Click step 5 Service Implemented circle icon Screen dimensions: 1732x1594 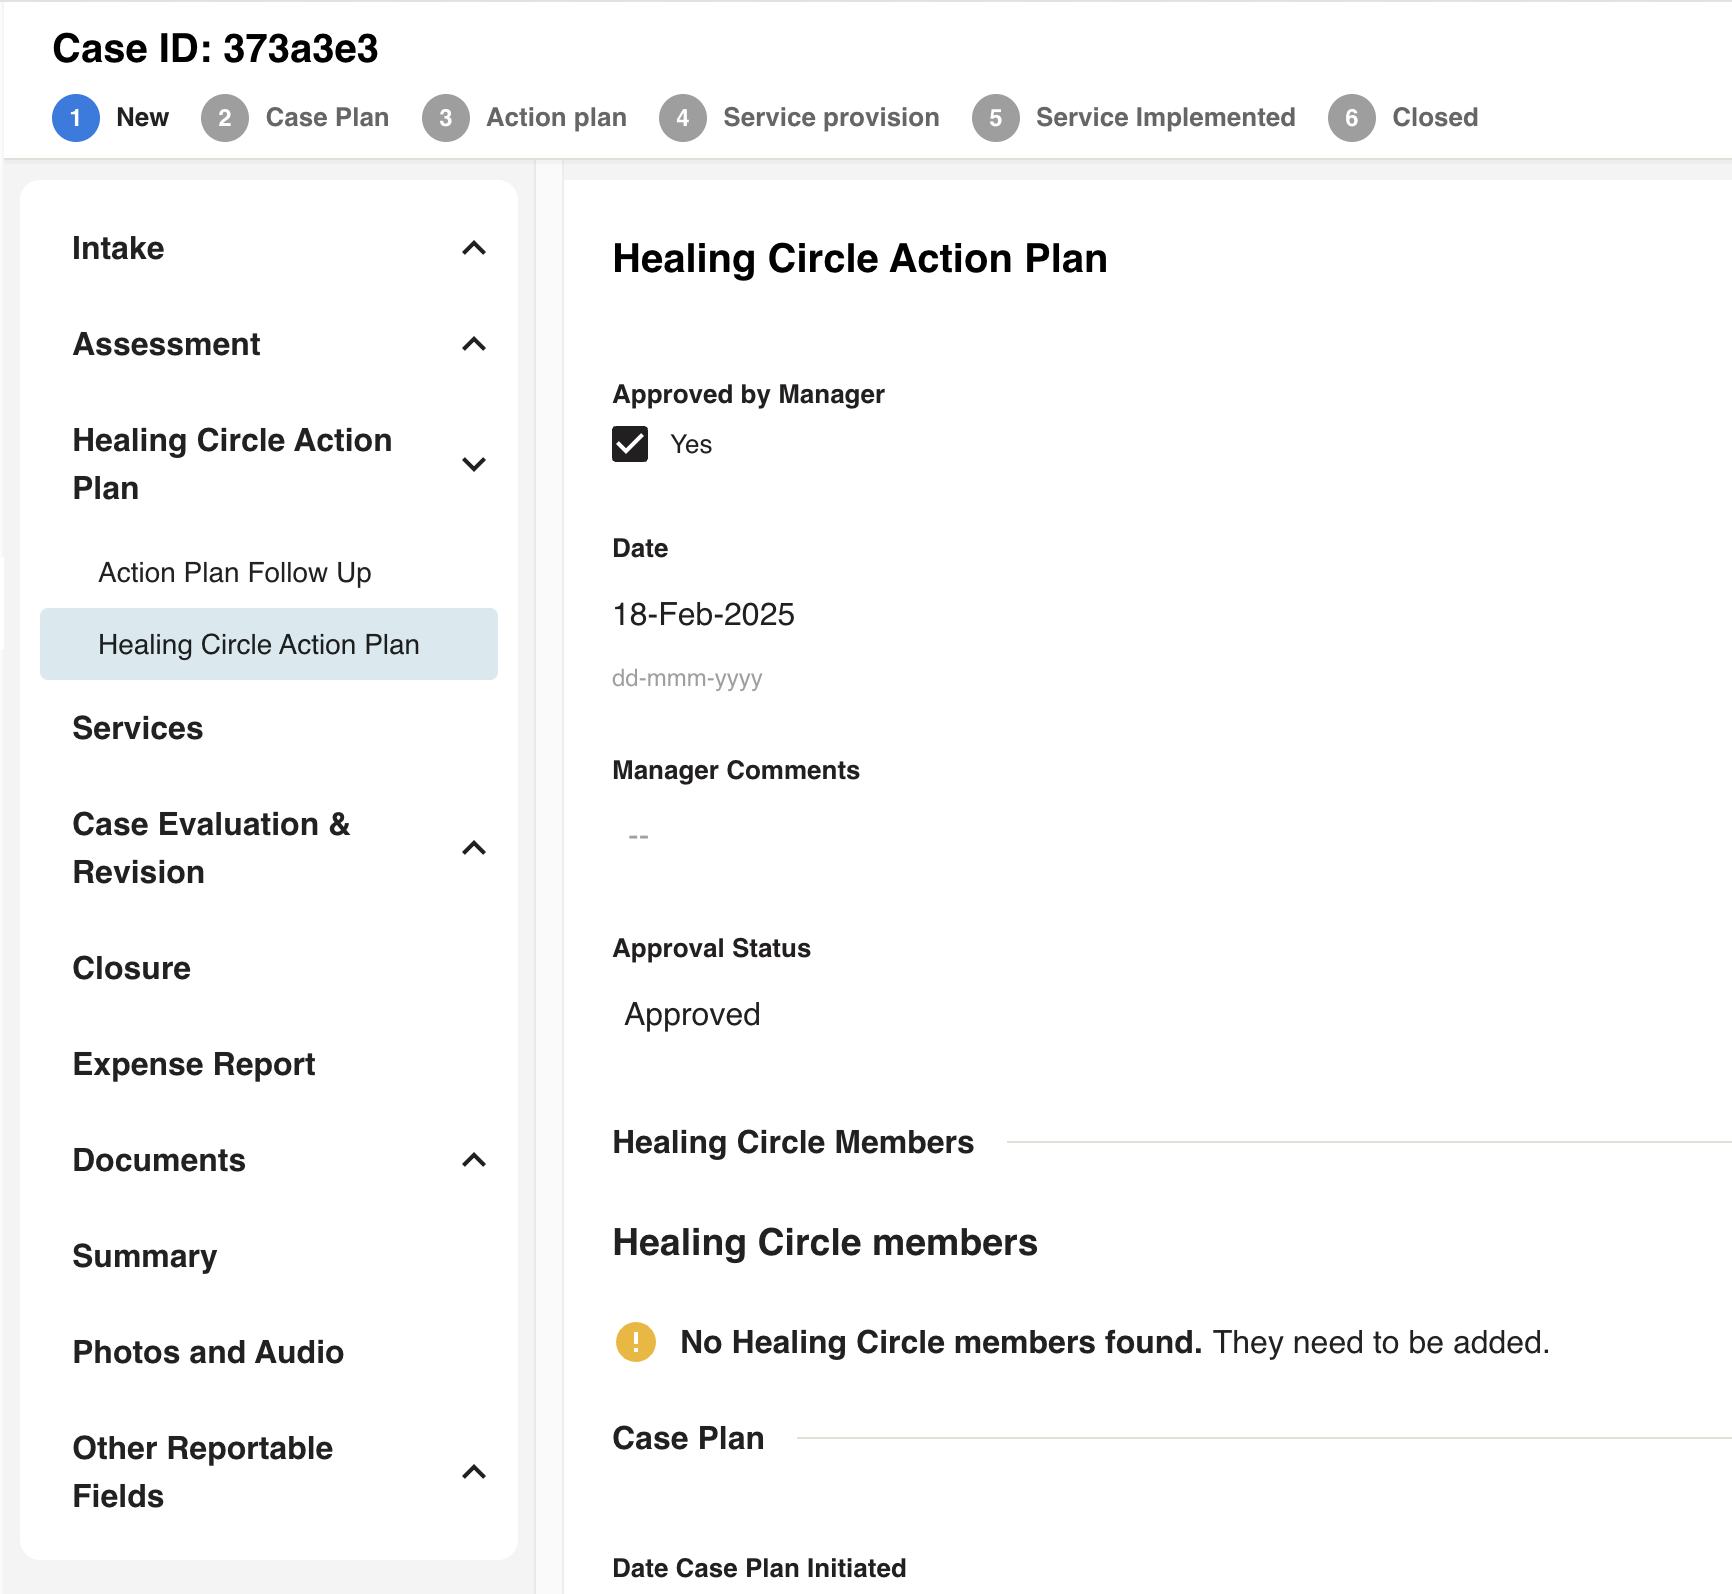point(995,118)
